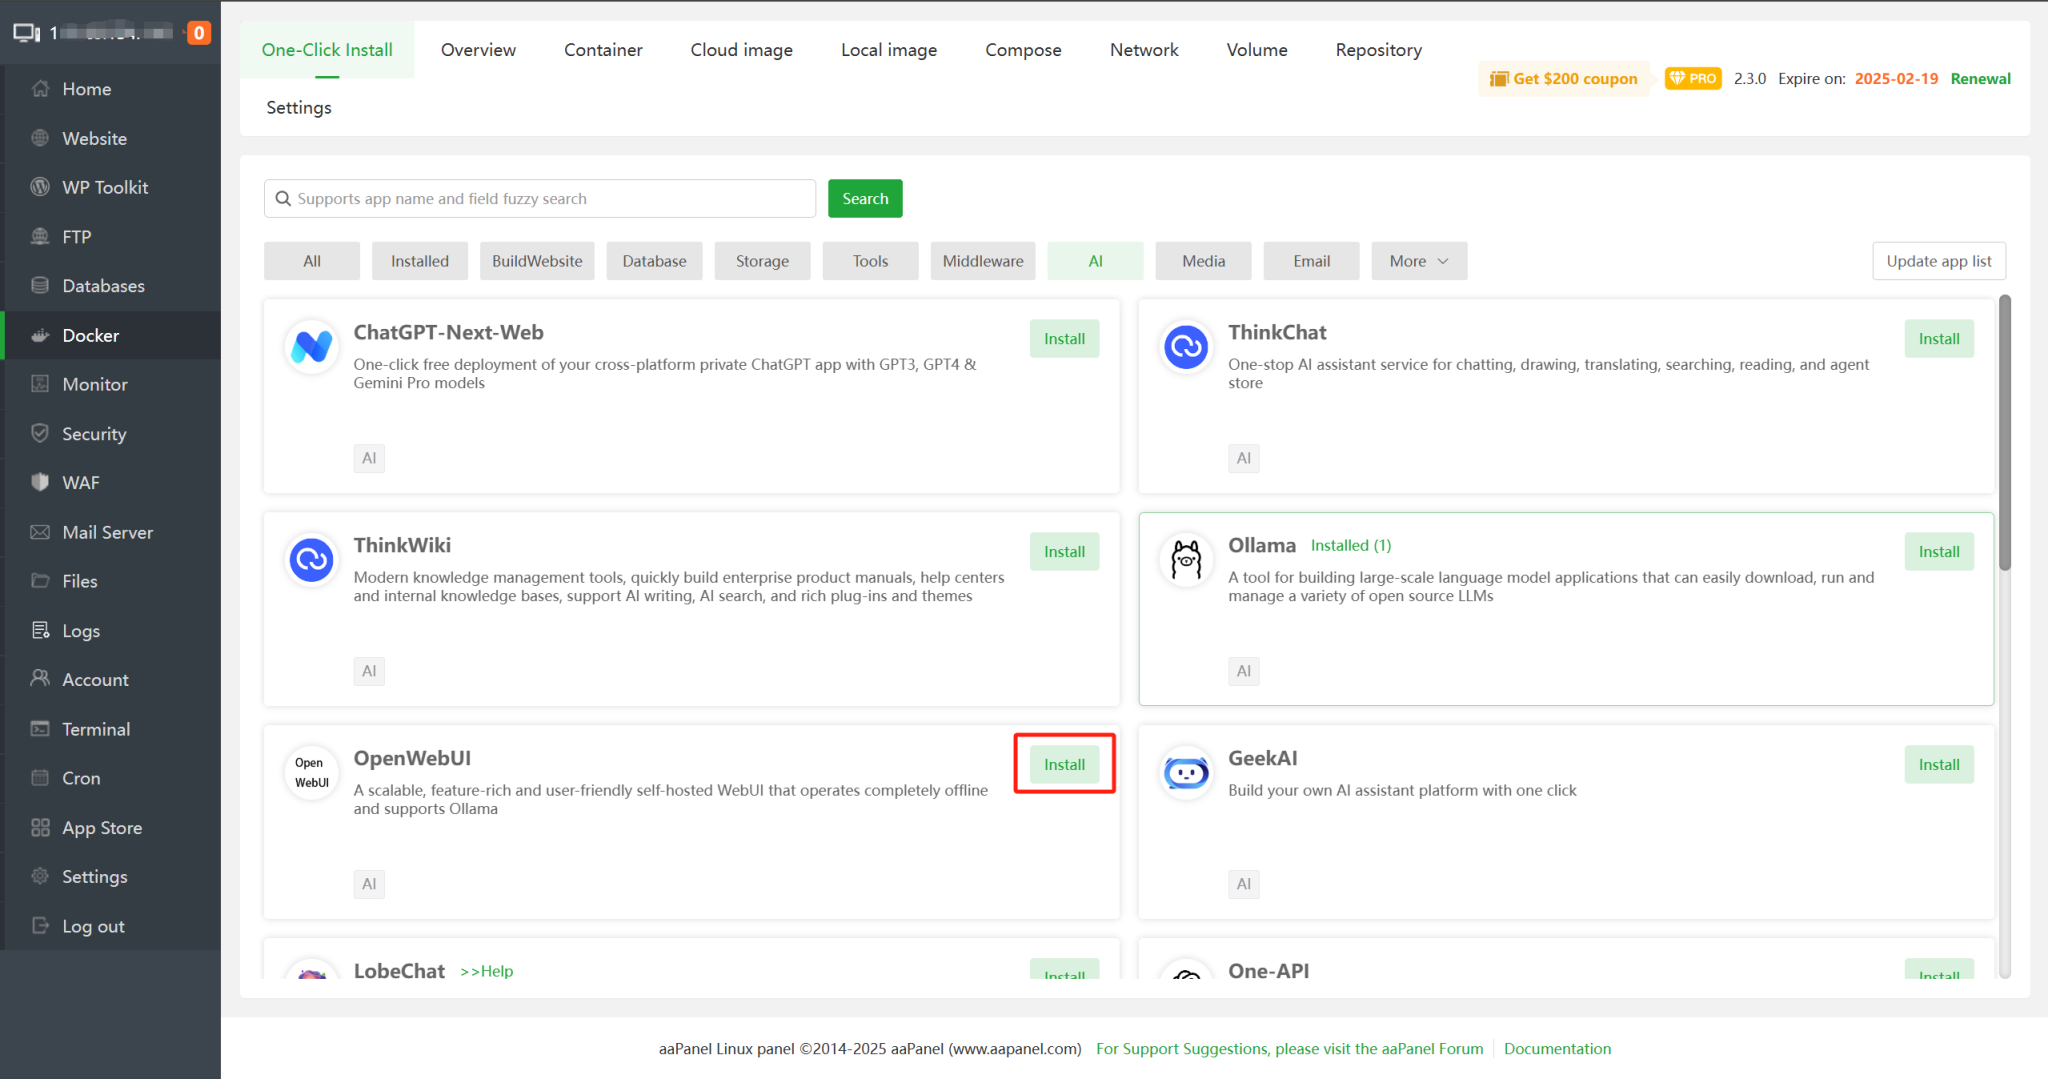Select the Databases icon in the sidebar
The width and height of the screenshot is (2048, 1079).
click(40, 285)
